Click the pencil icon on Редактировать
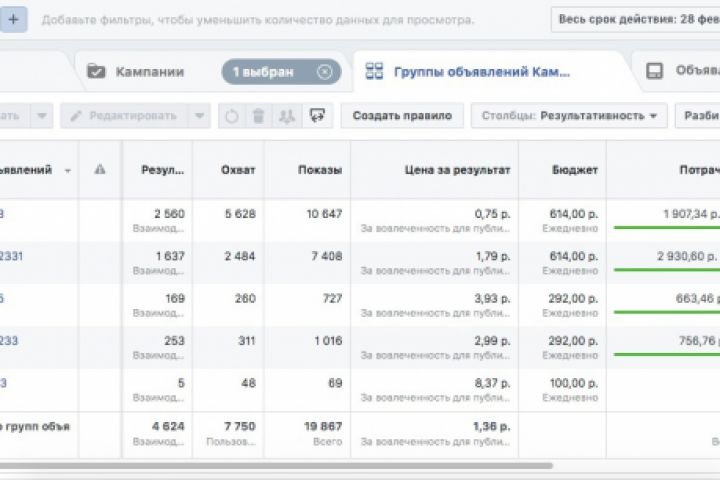Viewport: 720px width, 480px height. click(76, 116)
